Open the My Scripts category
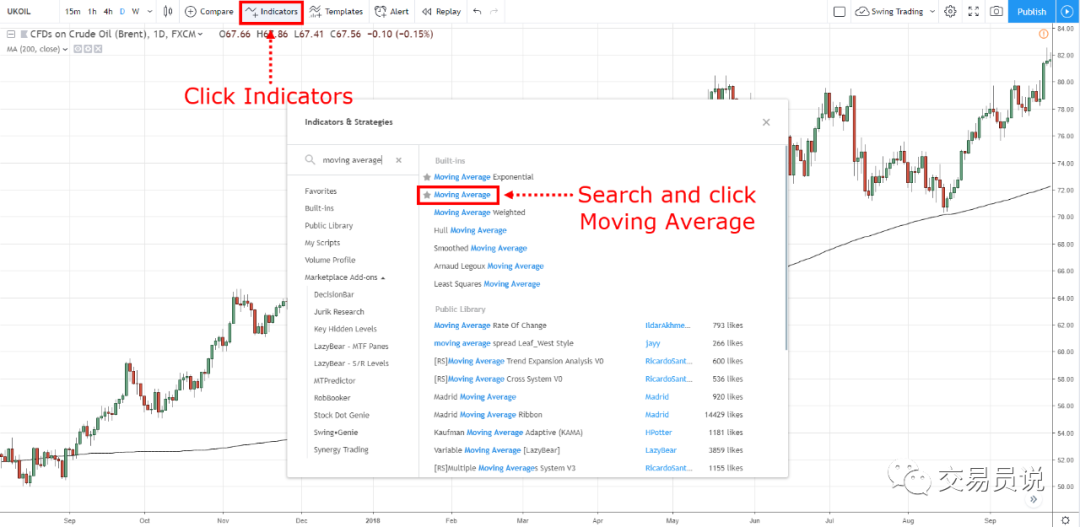1080x527 pixels. [x=322, y=242]
